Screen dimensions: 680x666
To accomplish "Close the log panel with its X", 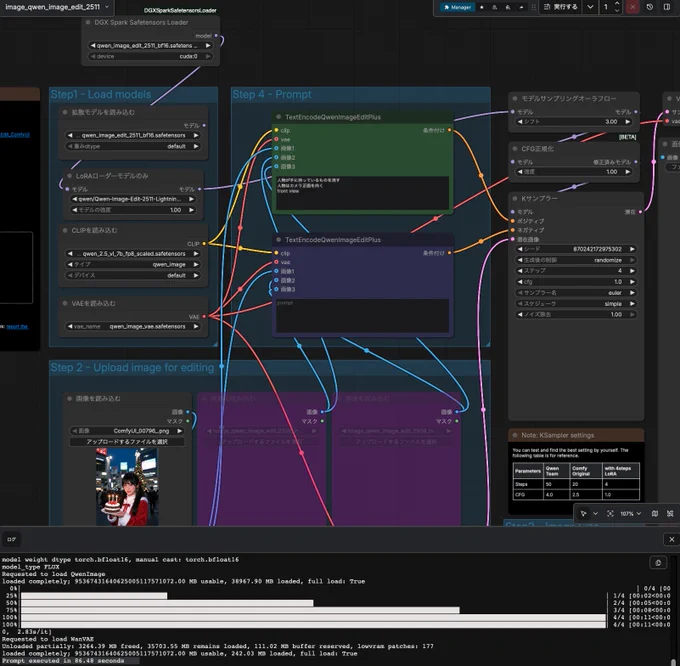I will 672,539.
